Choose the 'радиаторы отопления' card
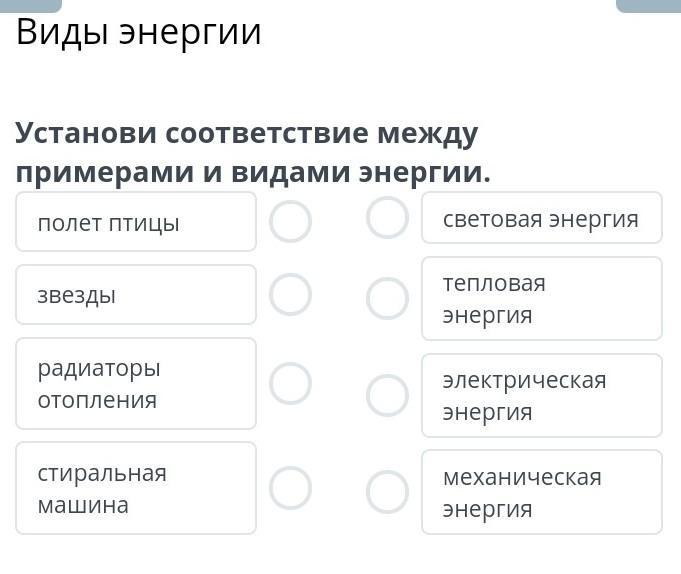This screenshot has height=574, width=681. [136, 384]
